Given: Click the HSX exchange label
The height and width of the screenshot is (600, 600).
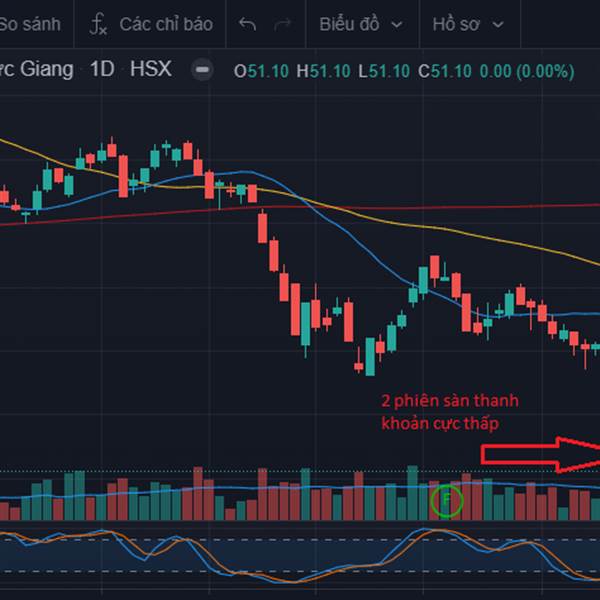Looking at the screenshot, I should click(151, 69).
